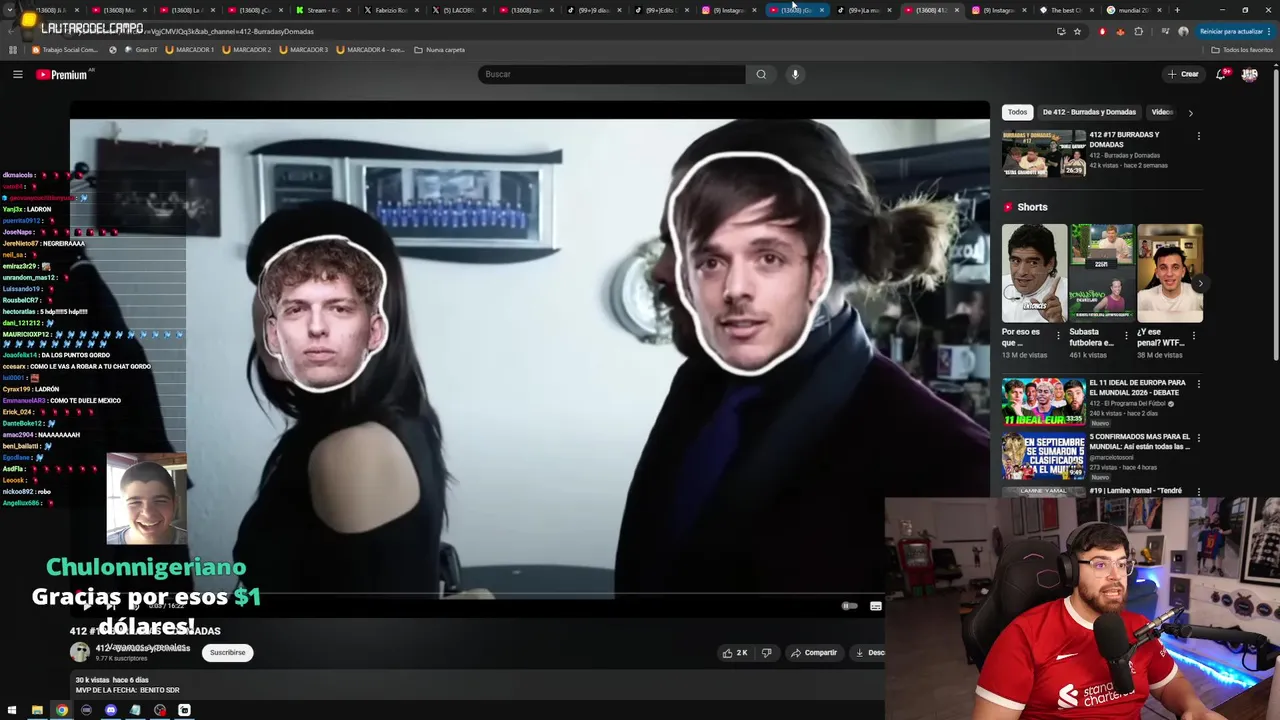Open options for '5 CONFIRMADOS MAS PARA EL' video

[x=1198, y=438]
